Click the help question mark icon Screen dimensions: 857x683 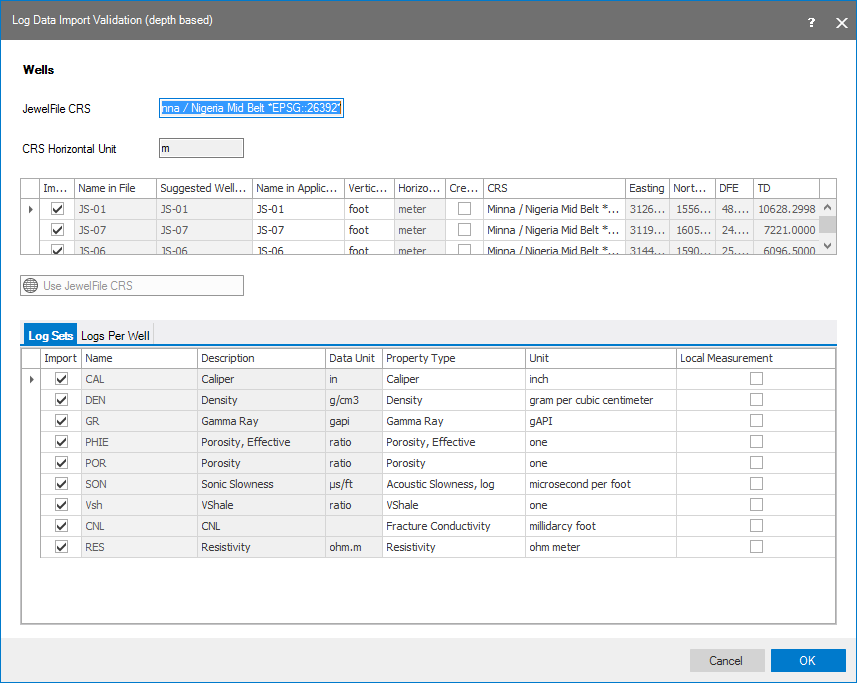pyautogui.click(x=811, y=22)
